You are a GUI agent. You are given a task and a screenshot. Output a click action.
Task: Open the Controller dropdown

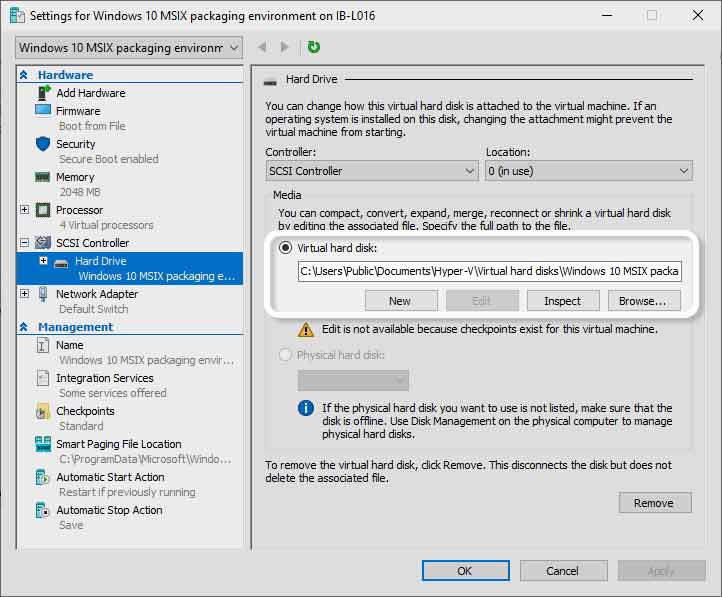[372, 171]
